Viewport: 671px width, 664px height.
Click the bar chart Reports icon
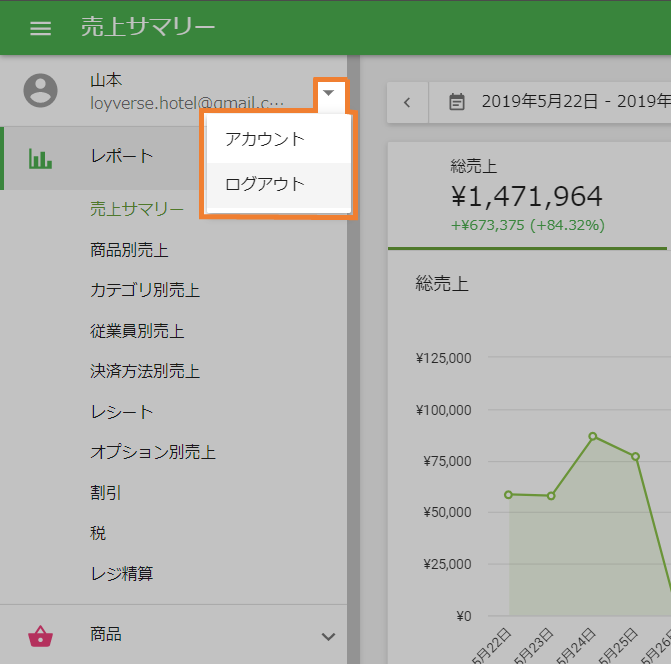click(40, 158)
